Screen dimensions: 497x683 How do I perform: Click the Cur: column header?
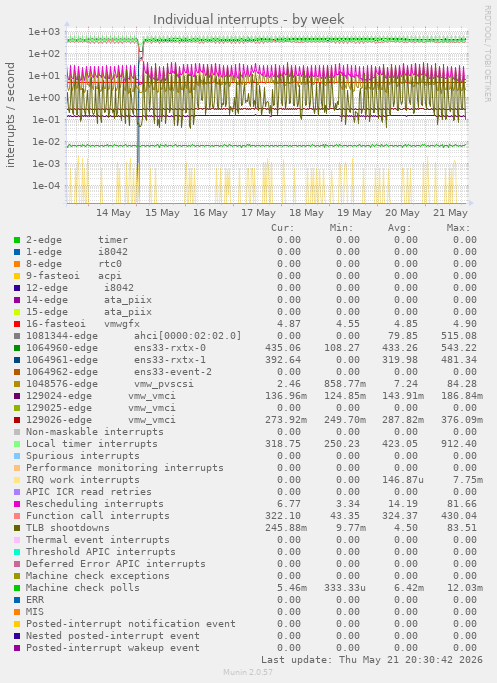click(x=283, y=227)
